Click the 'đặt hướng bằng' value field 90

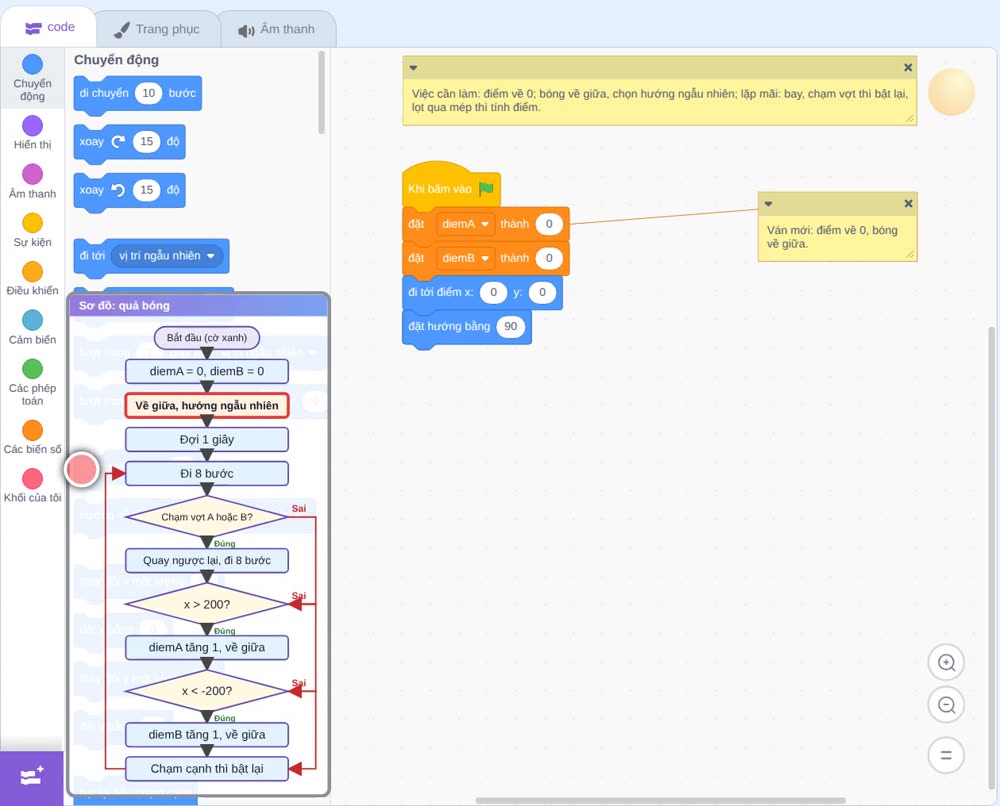pyautogui.click(x=511, y=326)
